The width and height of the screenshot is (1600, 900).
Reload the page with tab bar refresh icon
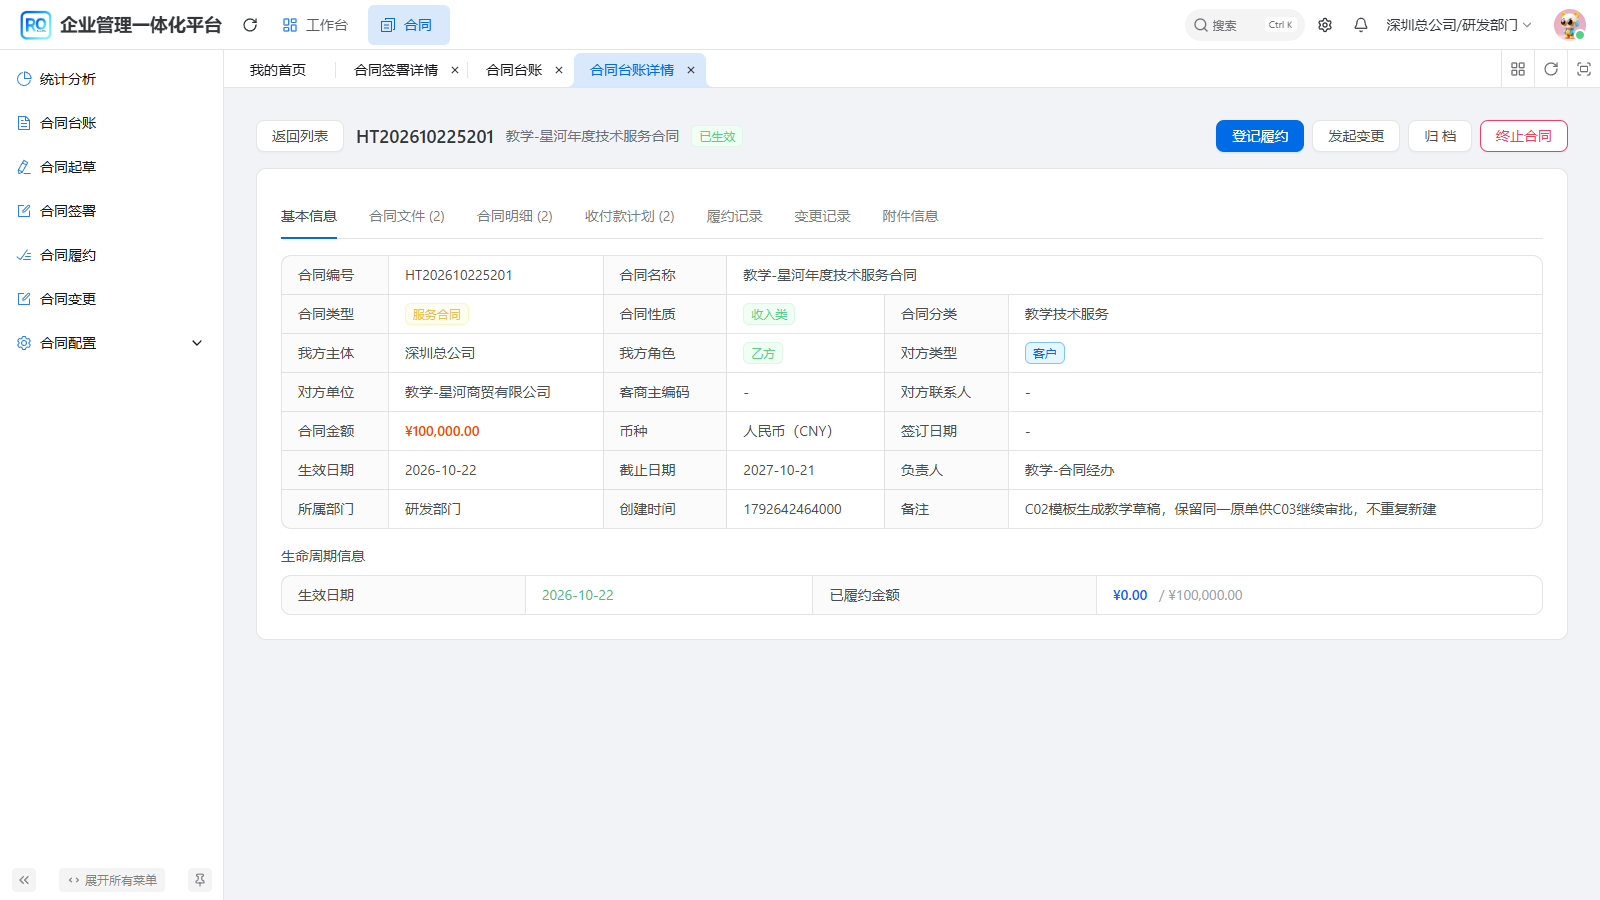coord(1551,69)
